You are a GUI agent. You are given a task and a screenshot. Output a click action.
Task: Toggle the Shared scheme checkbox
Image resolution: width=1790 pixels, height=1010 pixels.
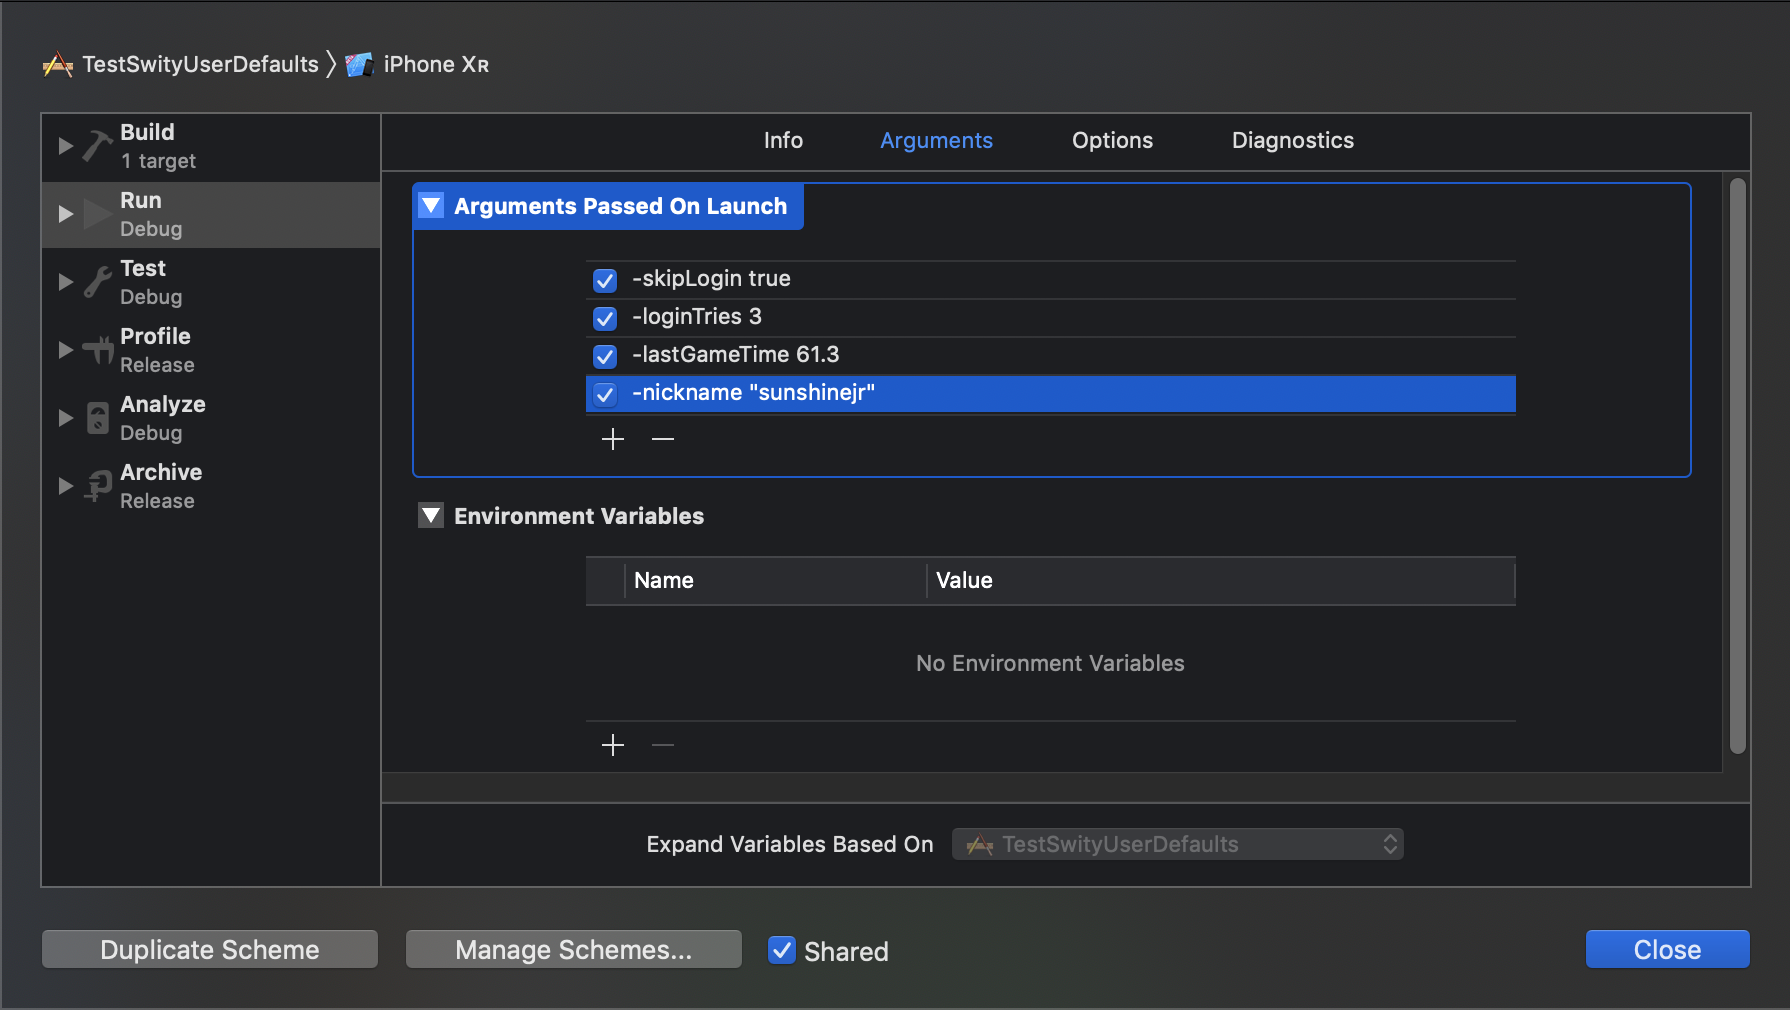(782, 950)
